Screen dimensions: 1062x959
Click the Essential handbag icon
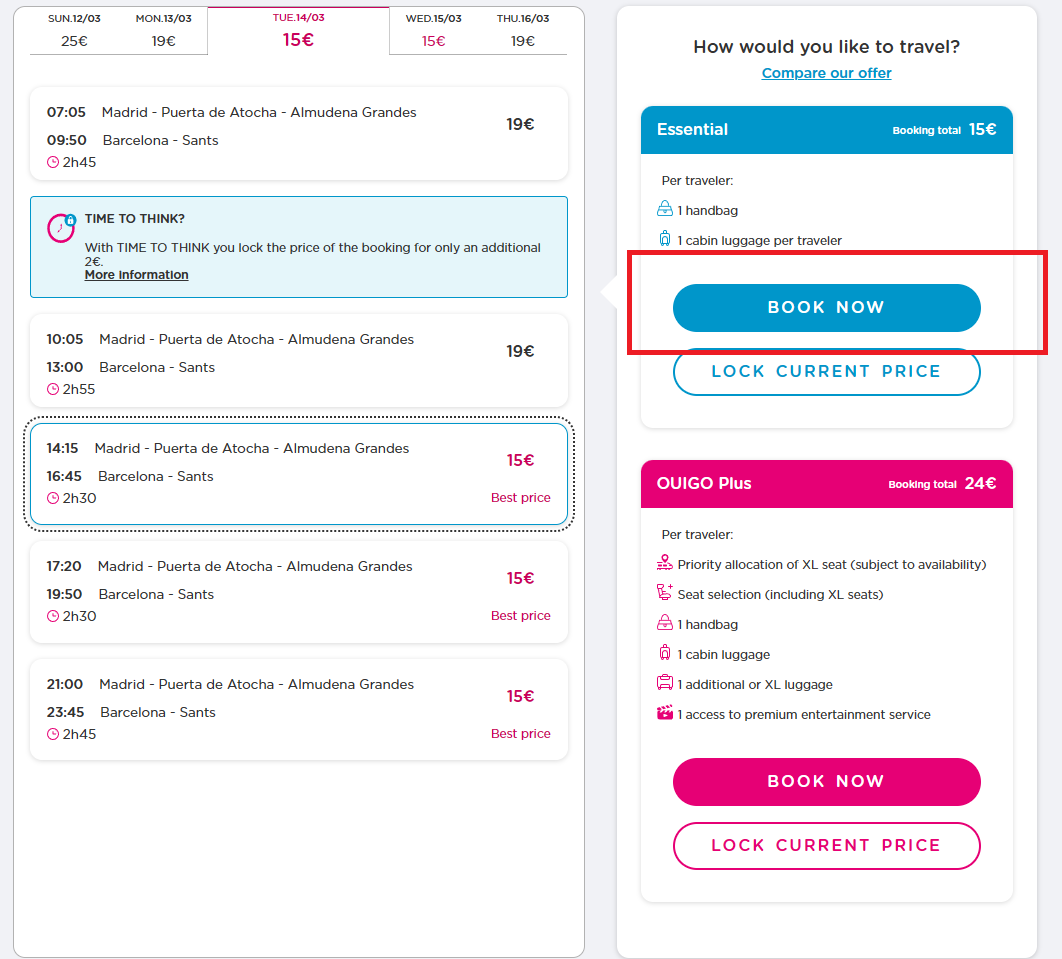(x=665, y=209)
